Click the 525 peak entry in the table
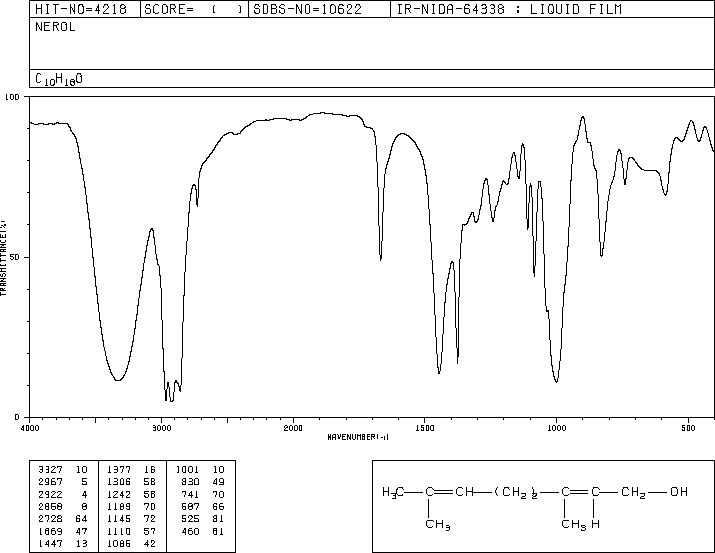715x553 pixels. 191,519
